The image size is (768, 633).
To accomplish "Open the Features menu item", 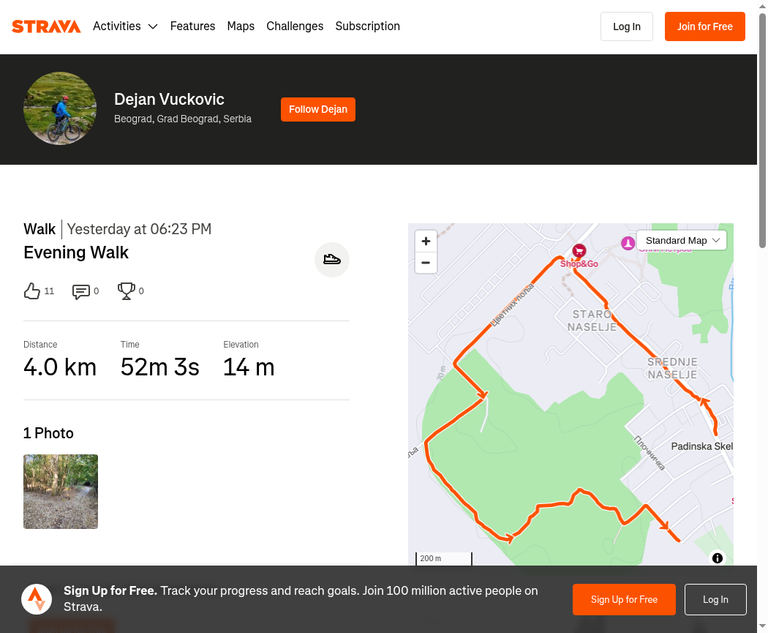I will (192, 26).
